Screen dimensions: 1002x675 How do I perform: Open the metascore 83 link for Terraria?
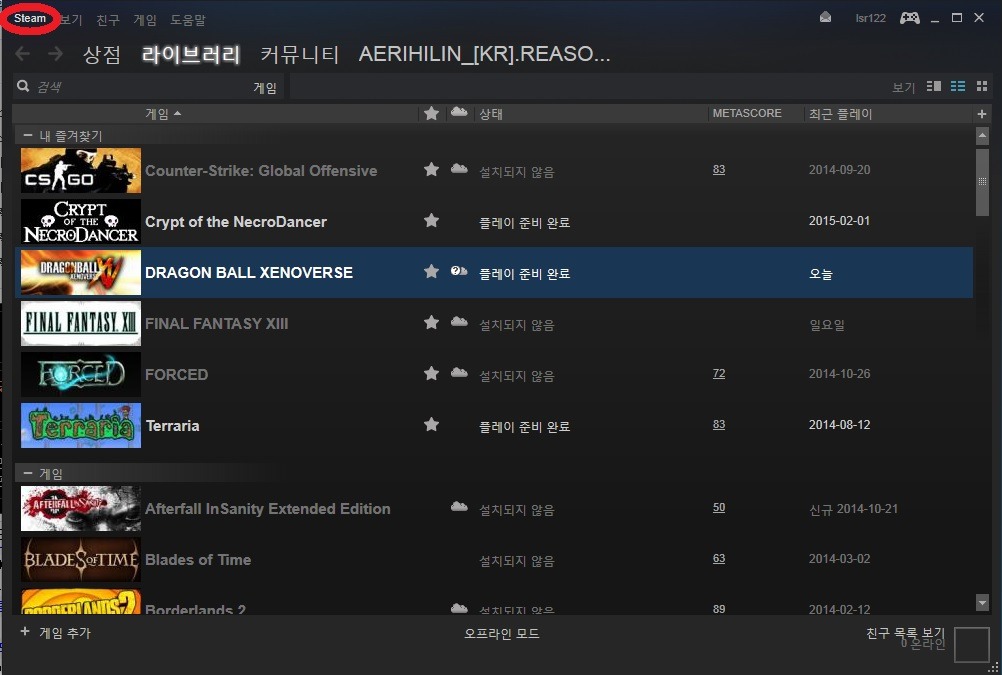[x=719, y=425]
